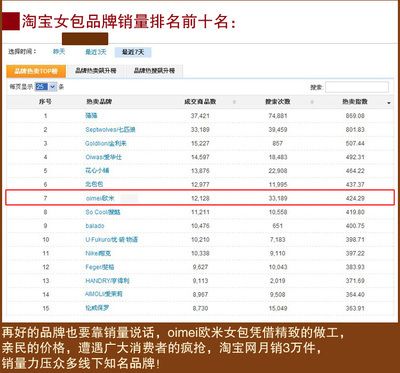The height and width of the screenshot is (373, 400).
Task: Open the Oiwas/爱华仕 brand link
Action: click(103, 157)
